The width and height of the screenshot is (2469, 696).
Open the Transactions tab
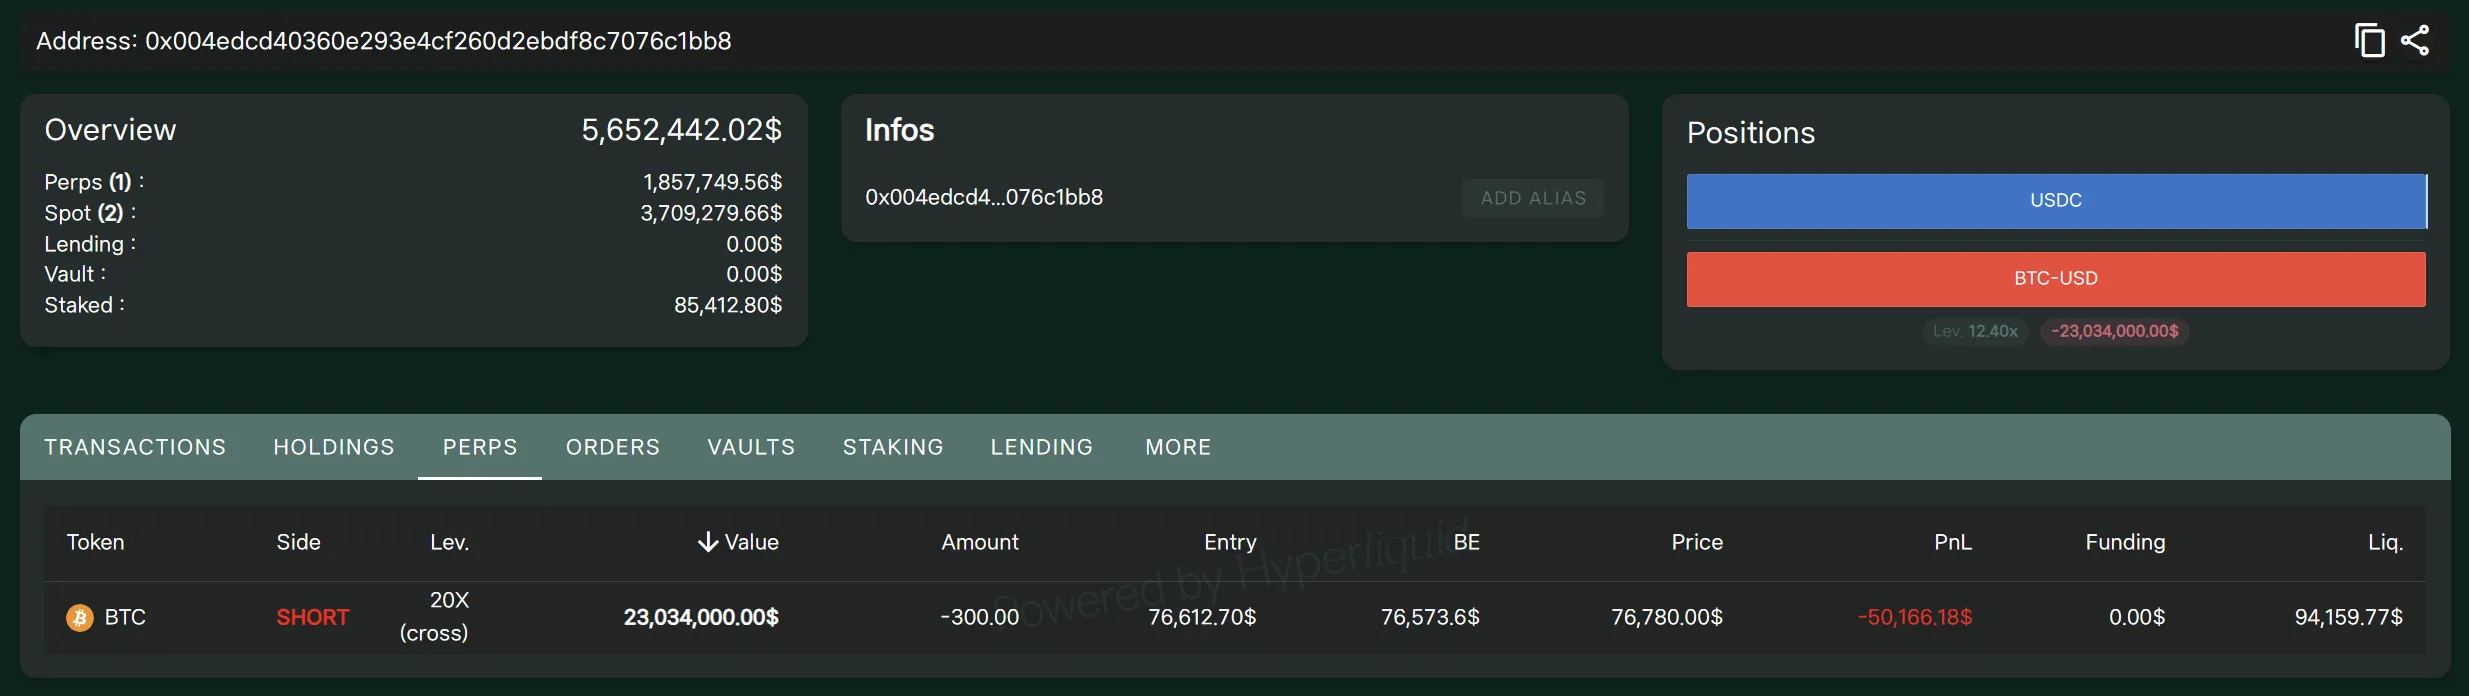coord(135,447)
